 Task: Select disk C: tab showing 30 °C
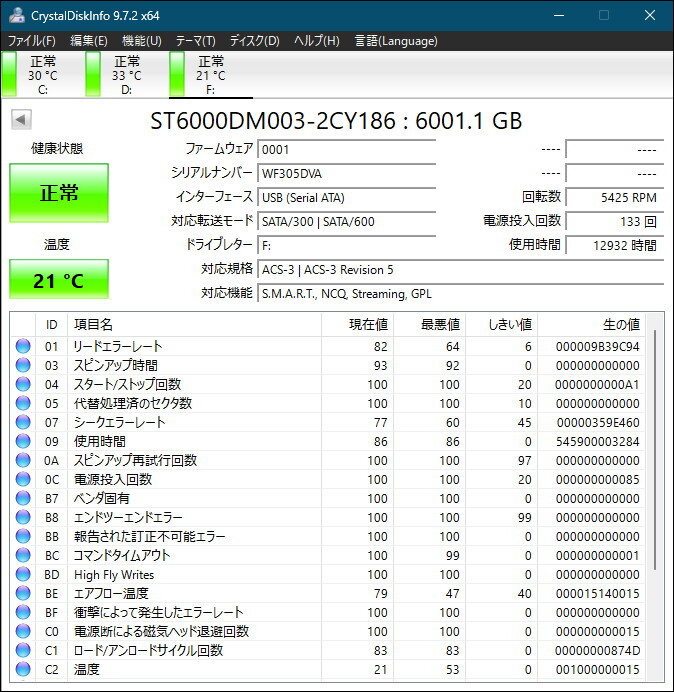43,75
